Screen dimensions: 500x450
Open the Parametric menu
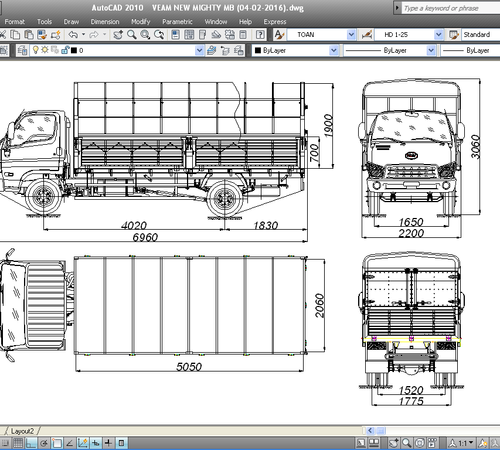[177, 22]
